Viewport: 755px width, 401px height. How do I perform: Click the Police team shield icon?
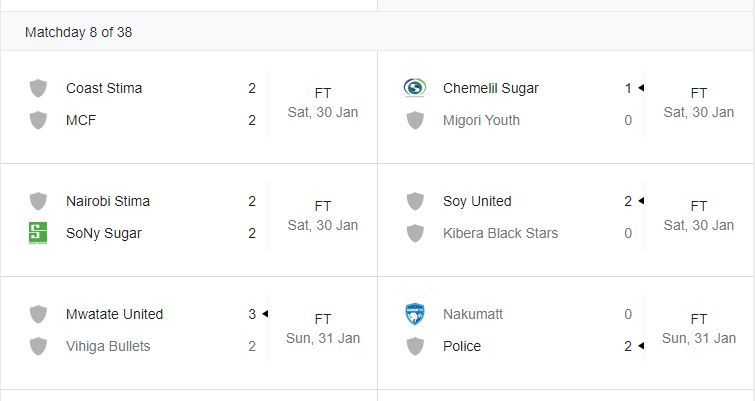pyautogui.click(x=415, y=346)
